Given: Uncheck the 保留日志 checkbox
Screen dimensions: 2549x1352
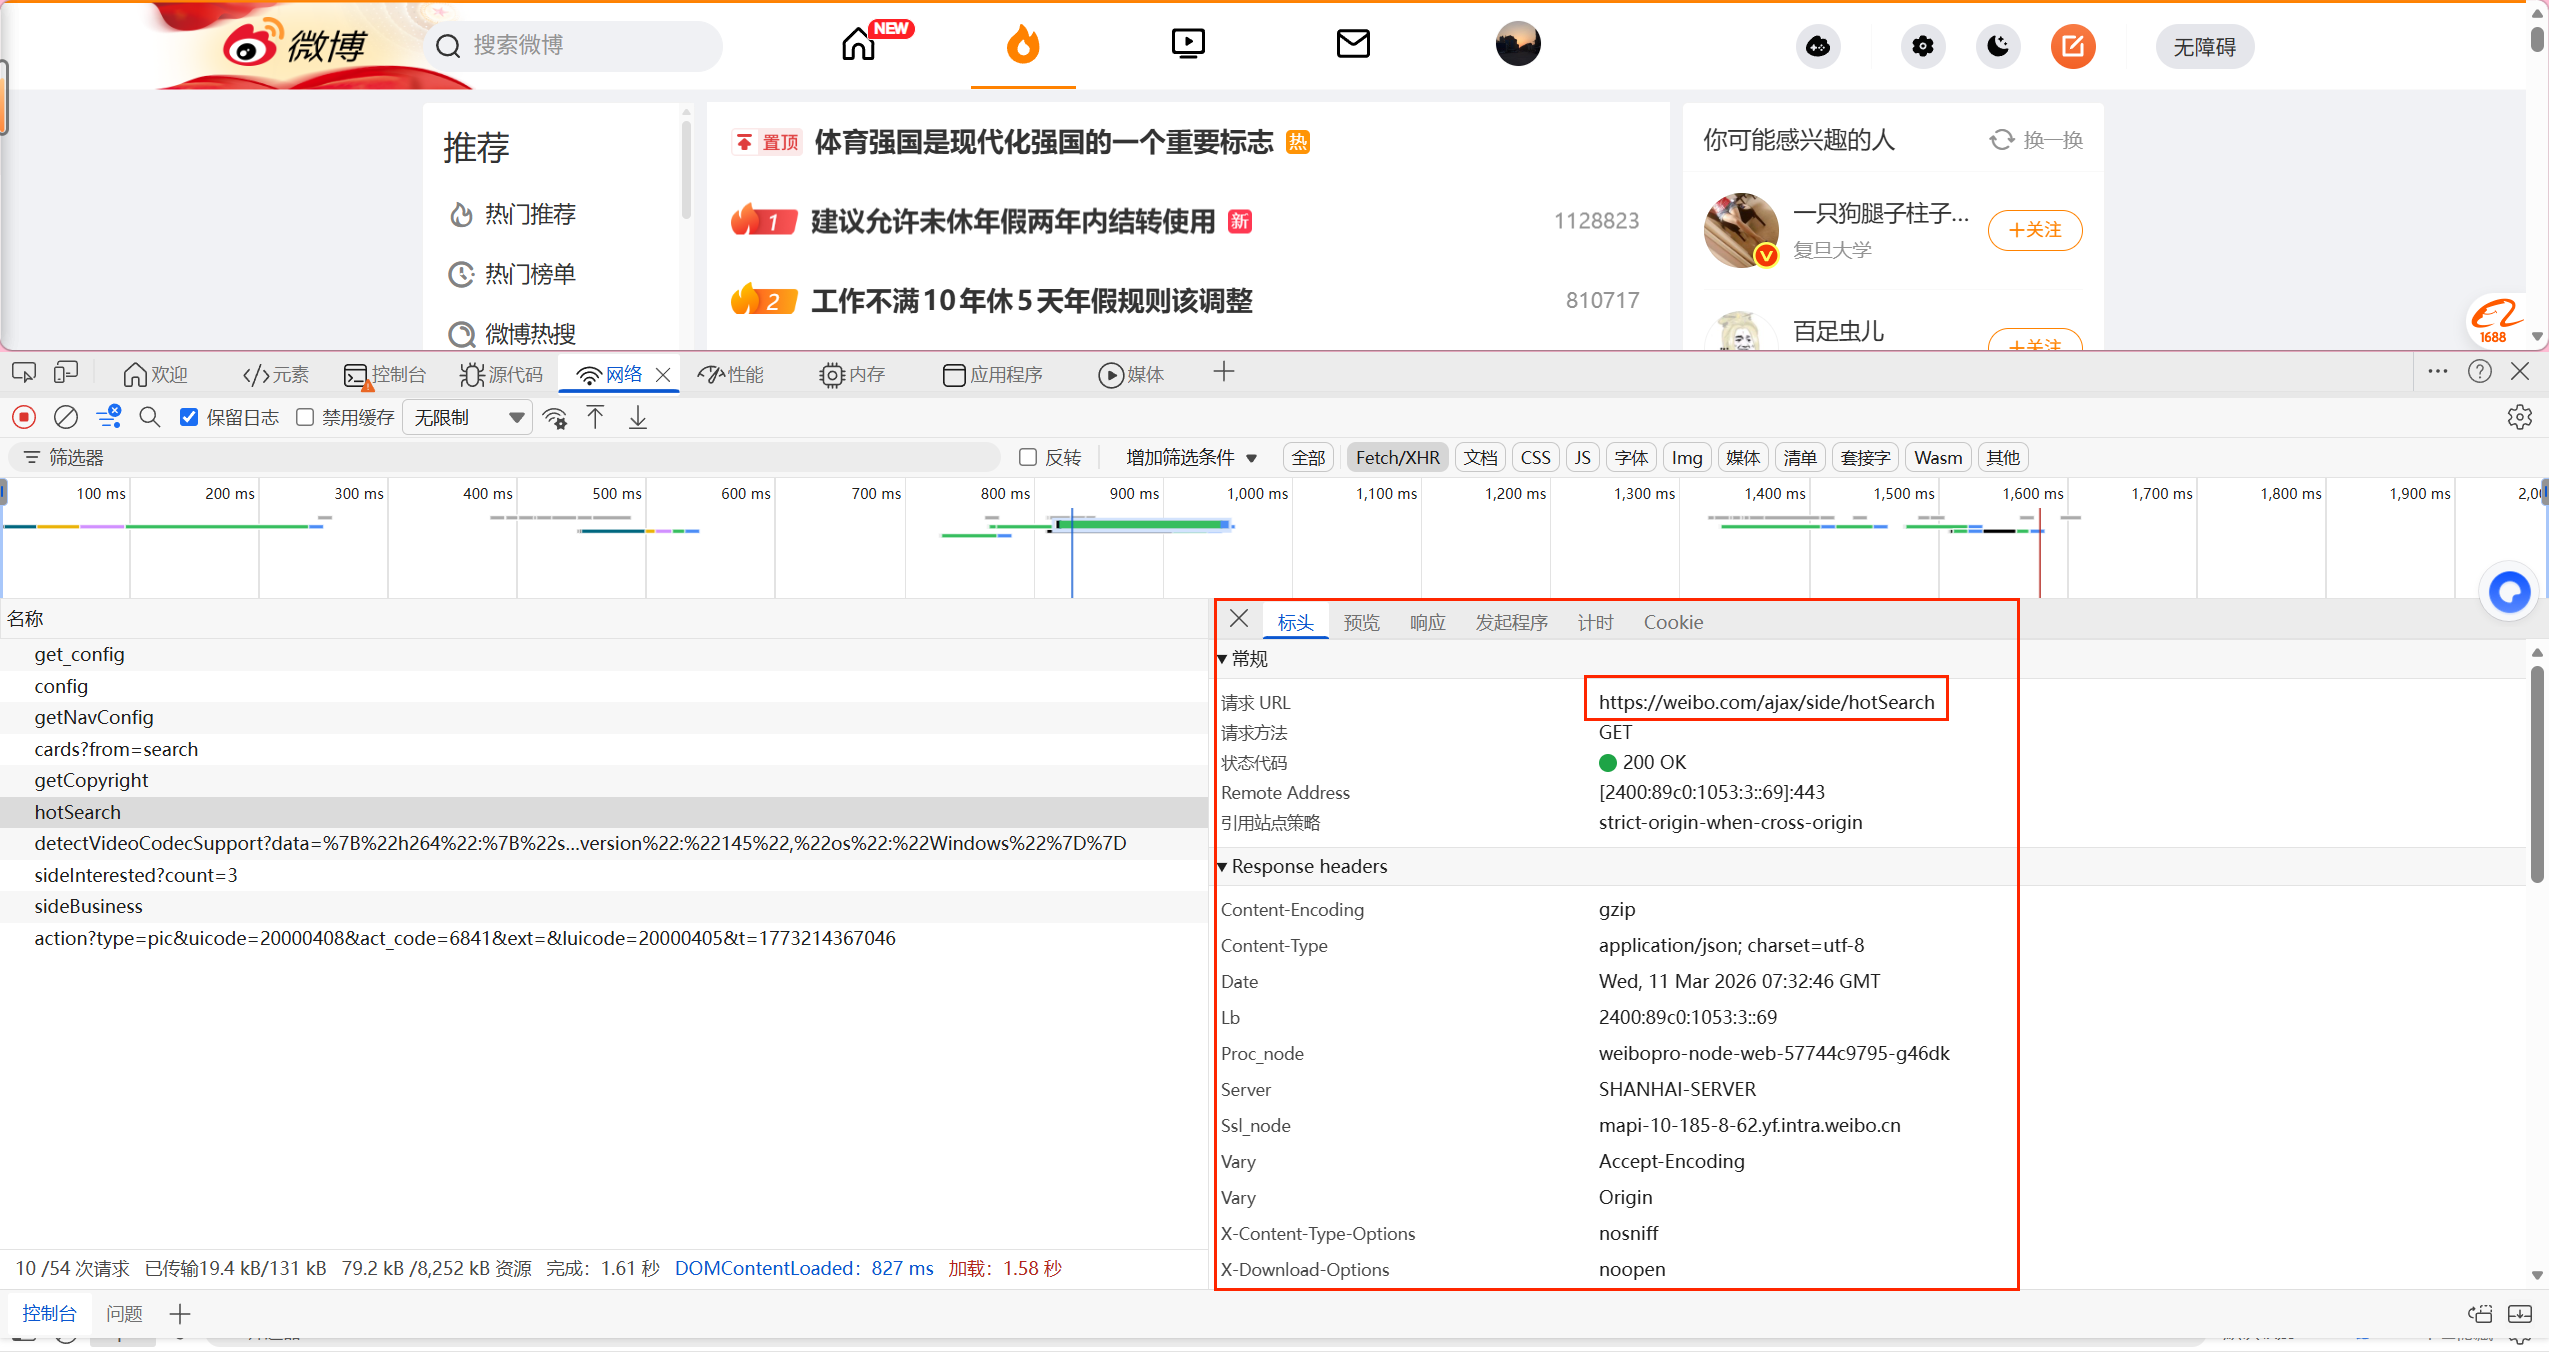Looking at the screenshot, I should click(189, 417).
